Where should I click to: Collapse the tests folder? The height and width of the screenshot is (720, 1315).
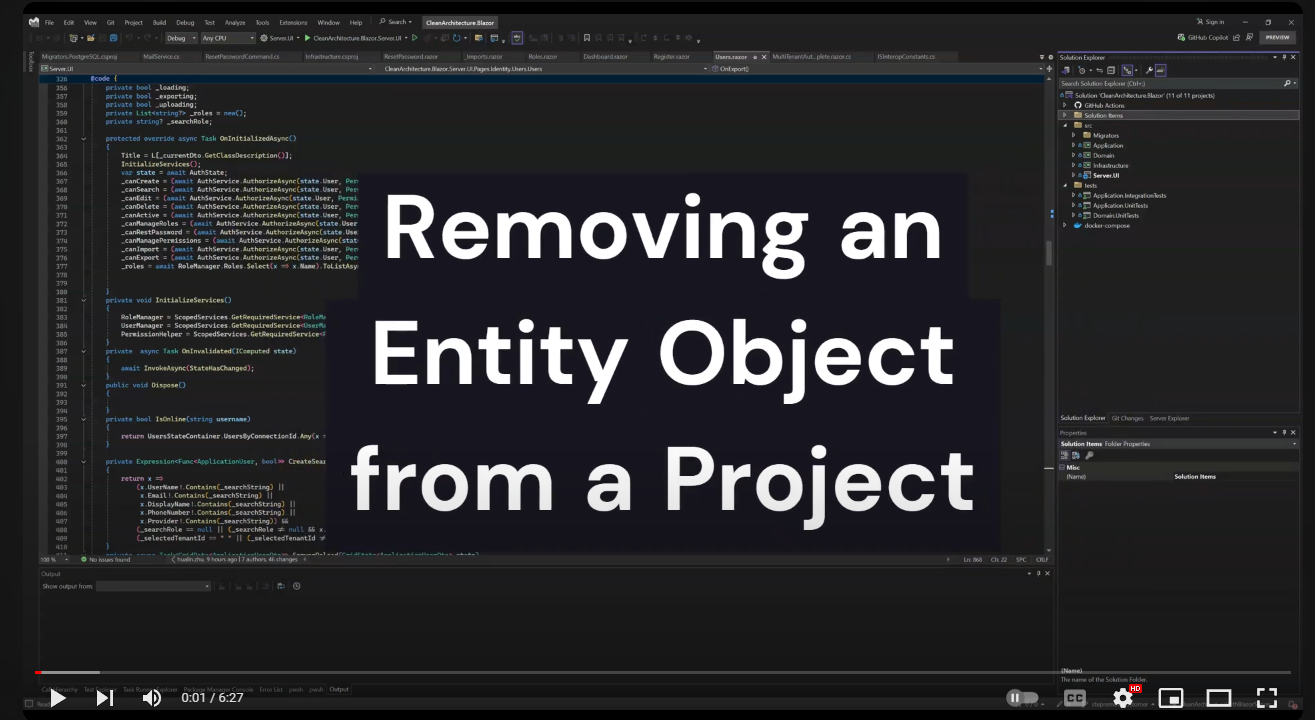1065,185
